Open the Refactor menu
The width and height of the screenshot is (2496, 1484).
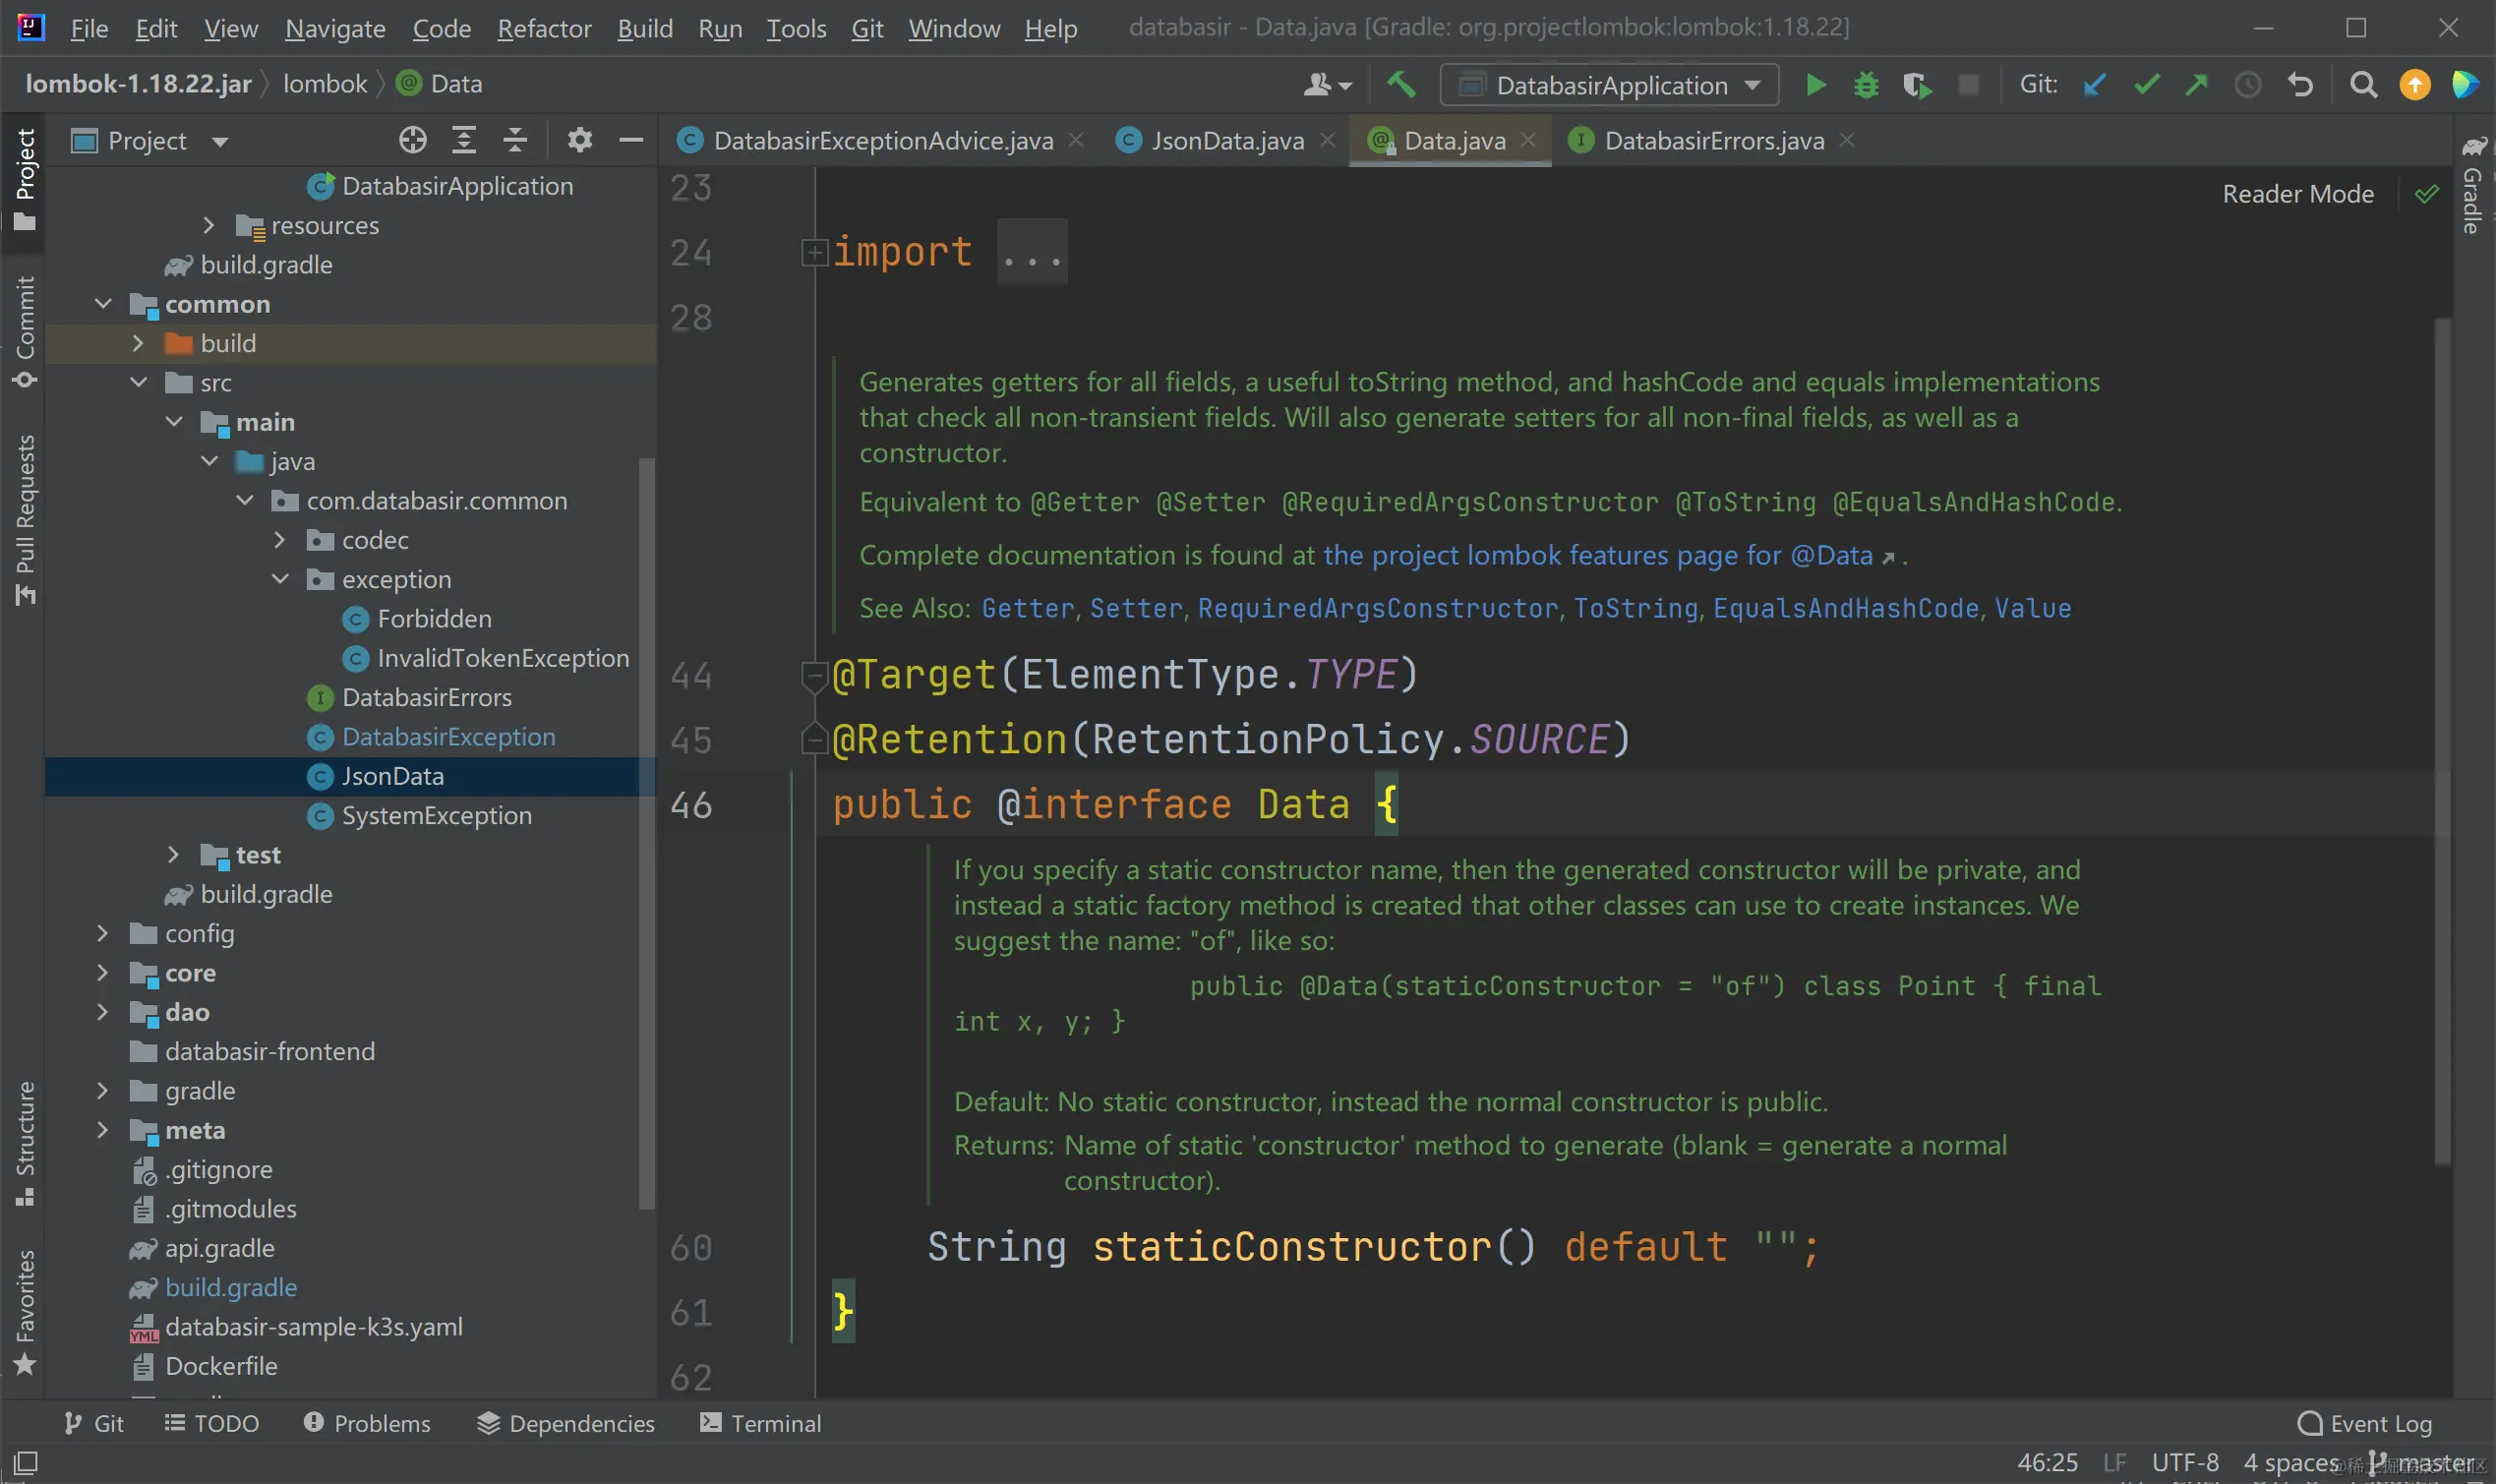pos(544,28)
